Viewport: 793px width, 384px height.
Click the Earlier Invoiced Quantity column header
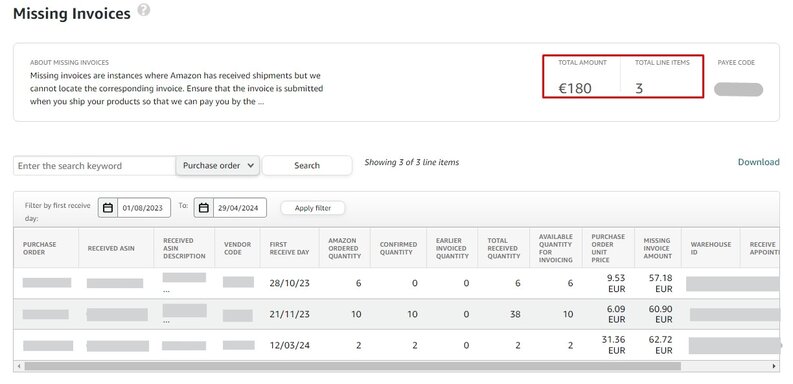pyautogui.click(x=453, y=248)
